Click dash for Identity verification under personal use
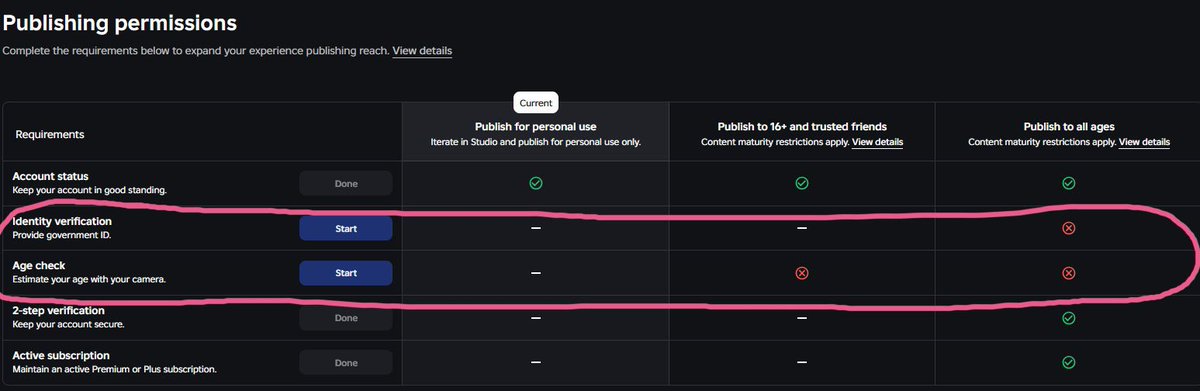 point(535,228)
